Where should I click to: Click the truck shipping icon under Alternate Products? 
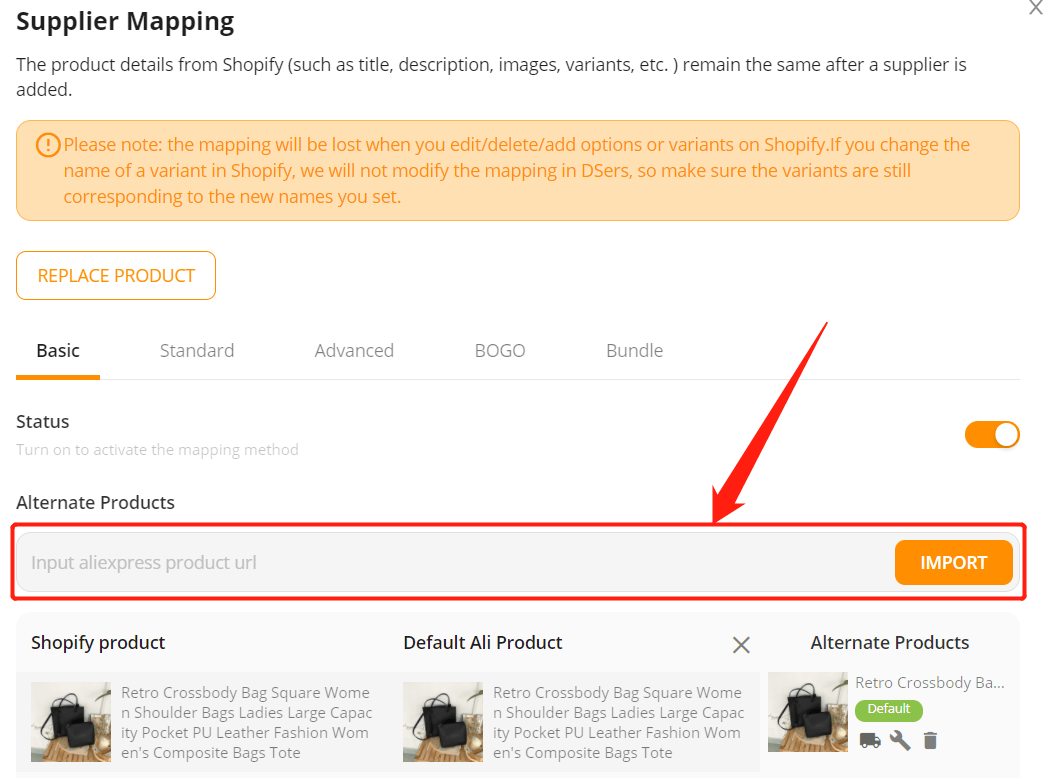pos(870,741)
